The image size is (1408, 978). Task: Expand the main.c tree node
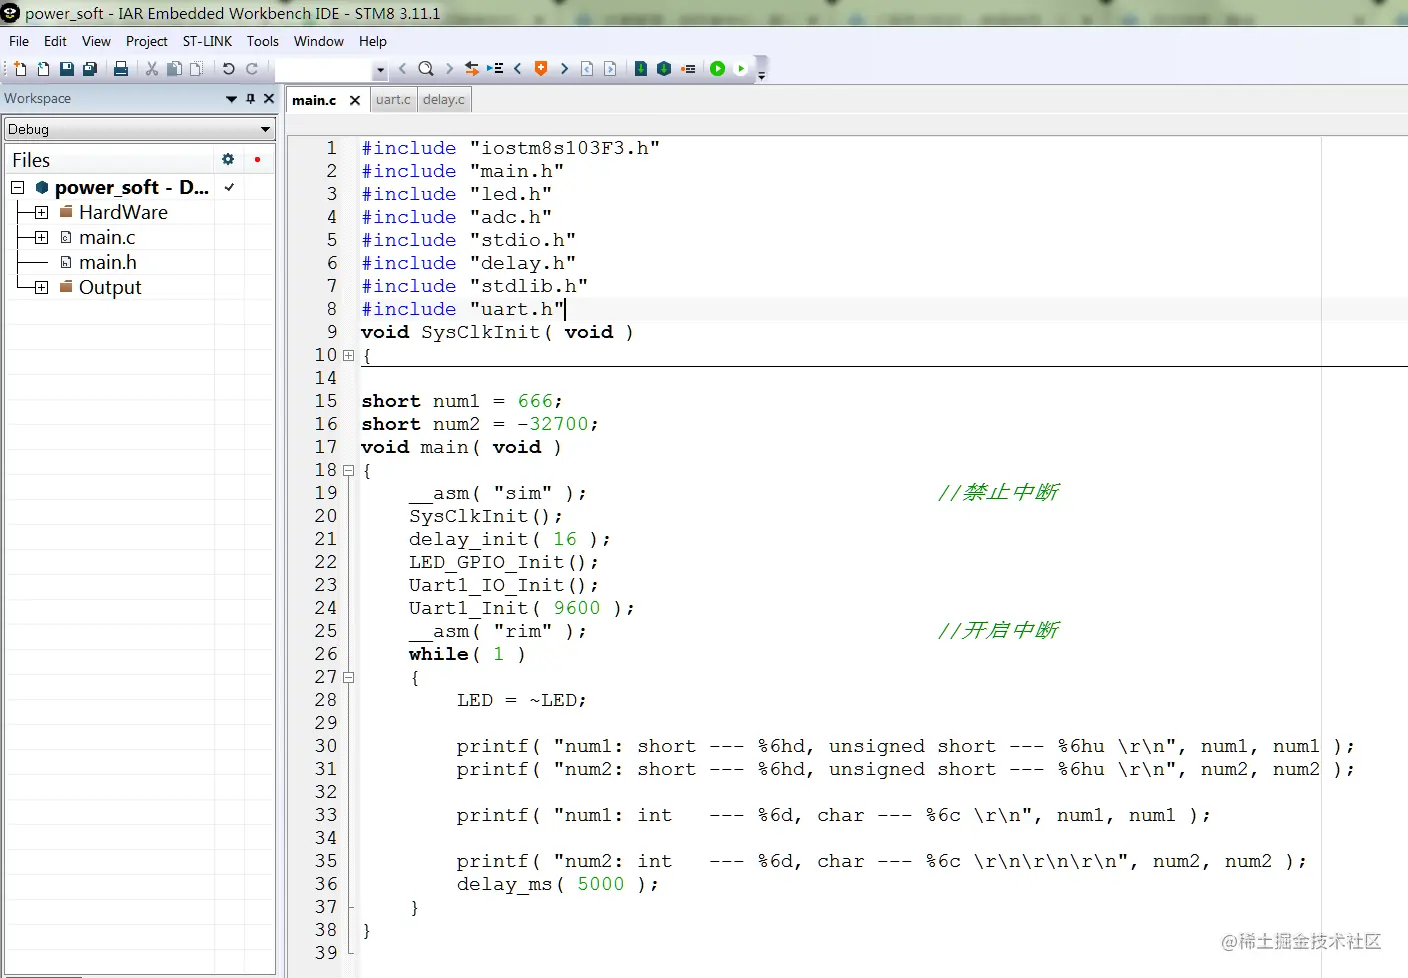41,238
